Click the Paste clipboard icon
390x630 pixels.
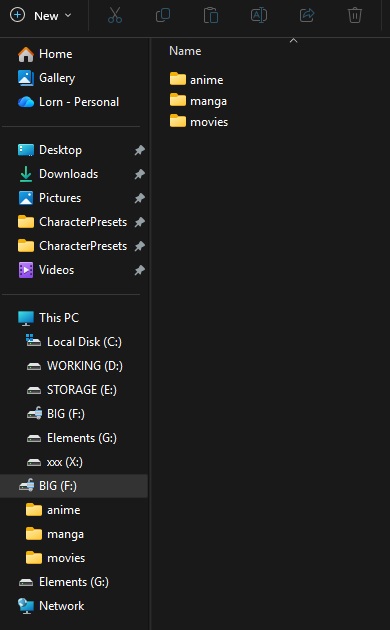[210, 16]
